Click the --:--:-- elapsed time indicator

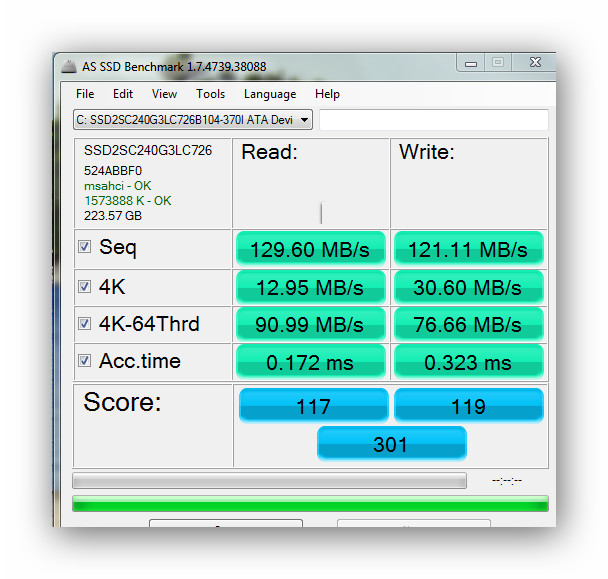(x=507, y=481)
